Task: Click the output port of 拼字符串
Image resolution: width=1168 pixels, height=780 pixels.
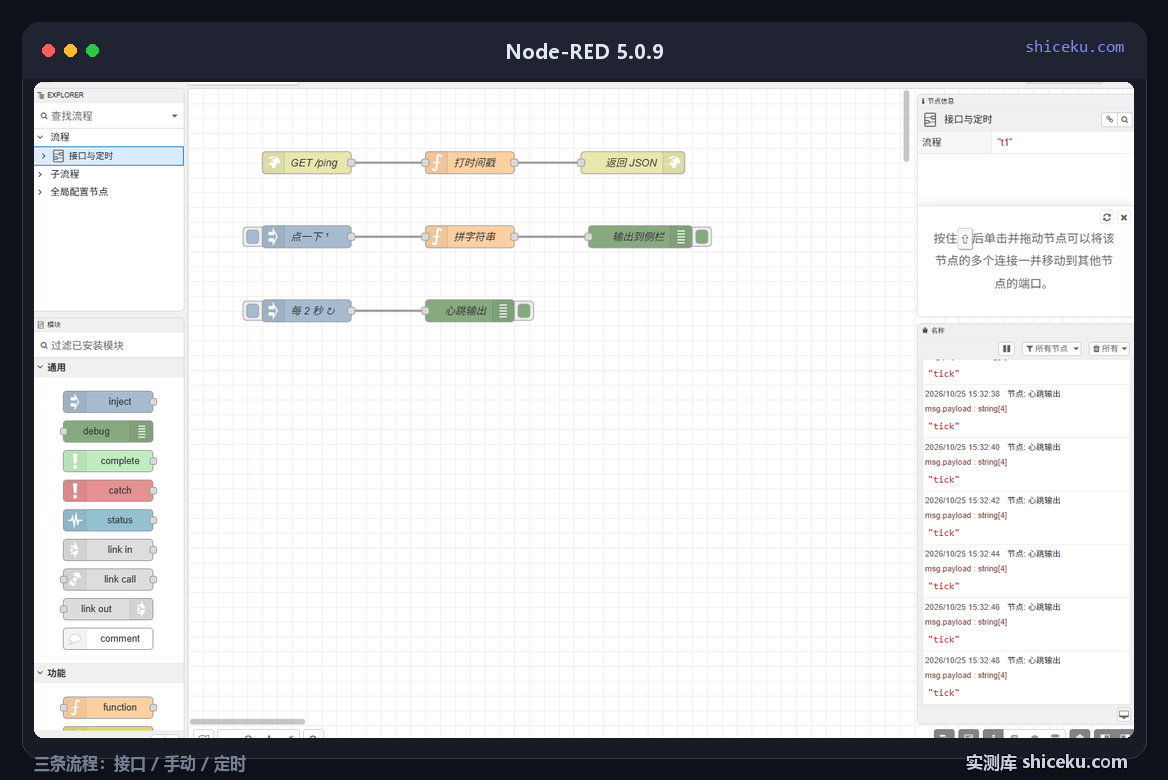Action: point(515,237)
